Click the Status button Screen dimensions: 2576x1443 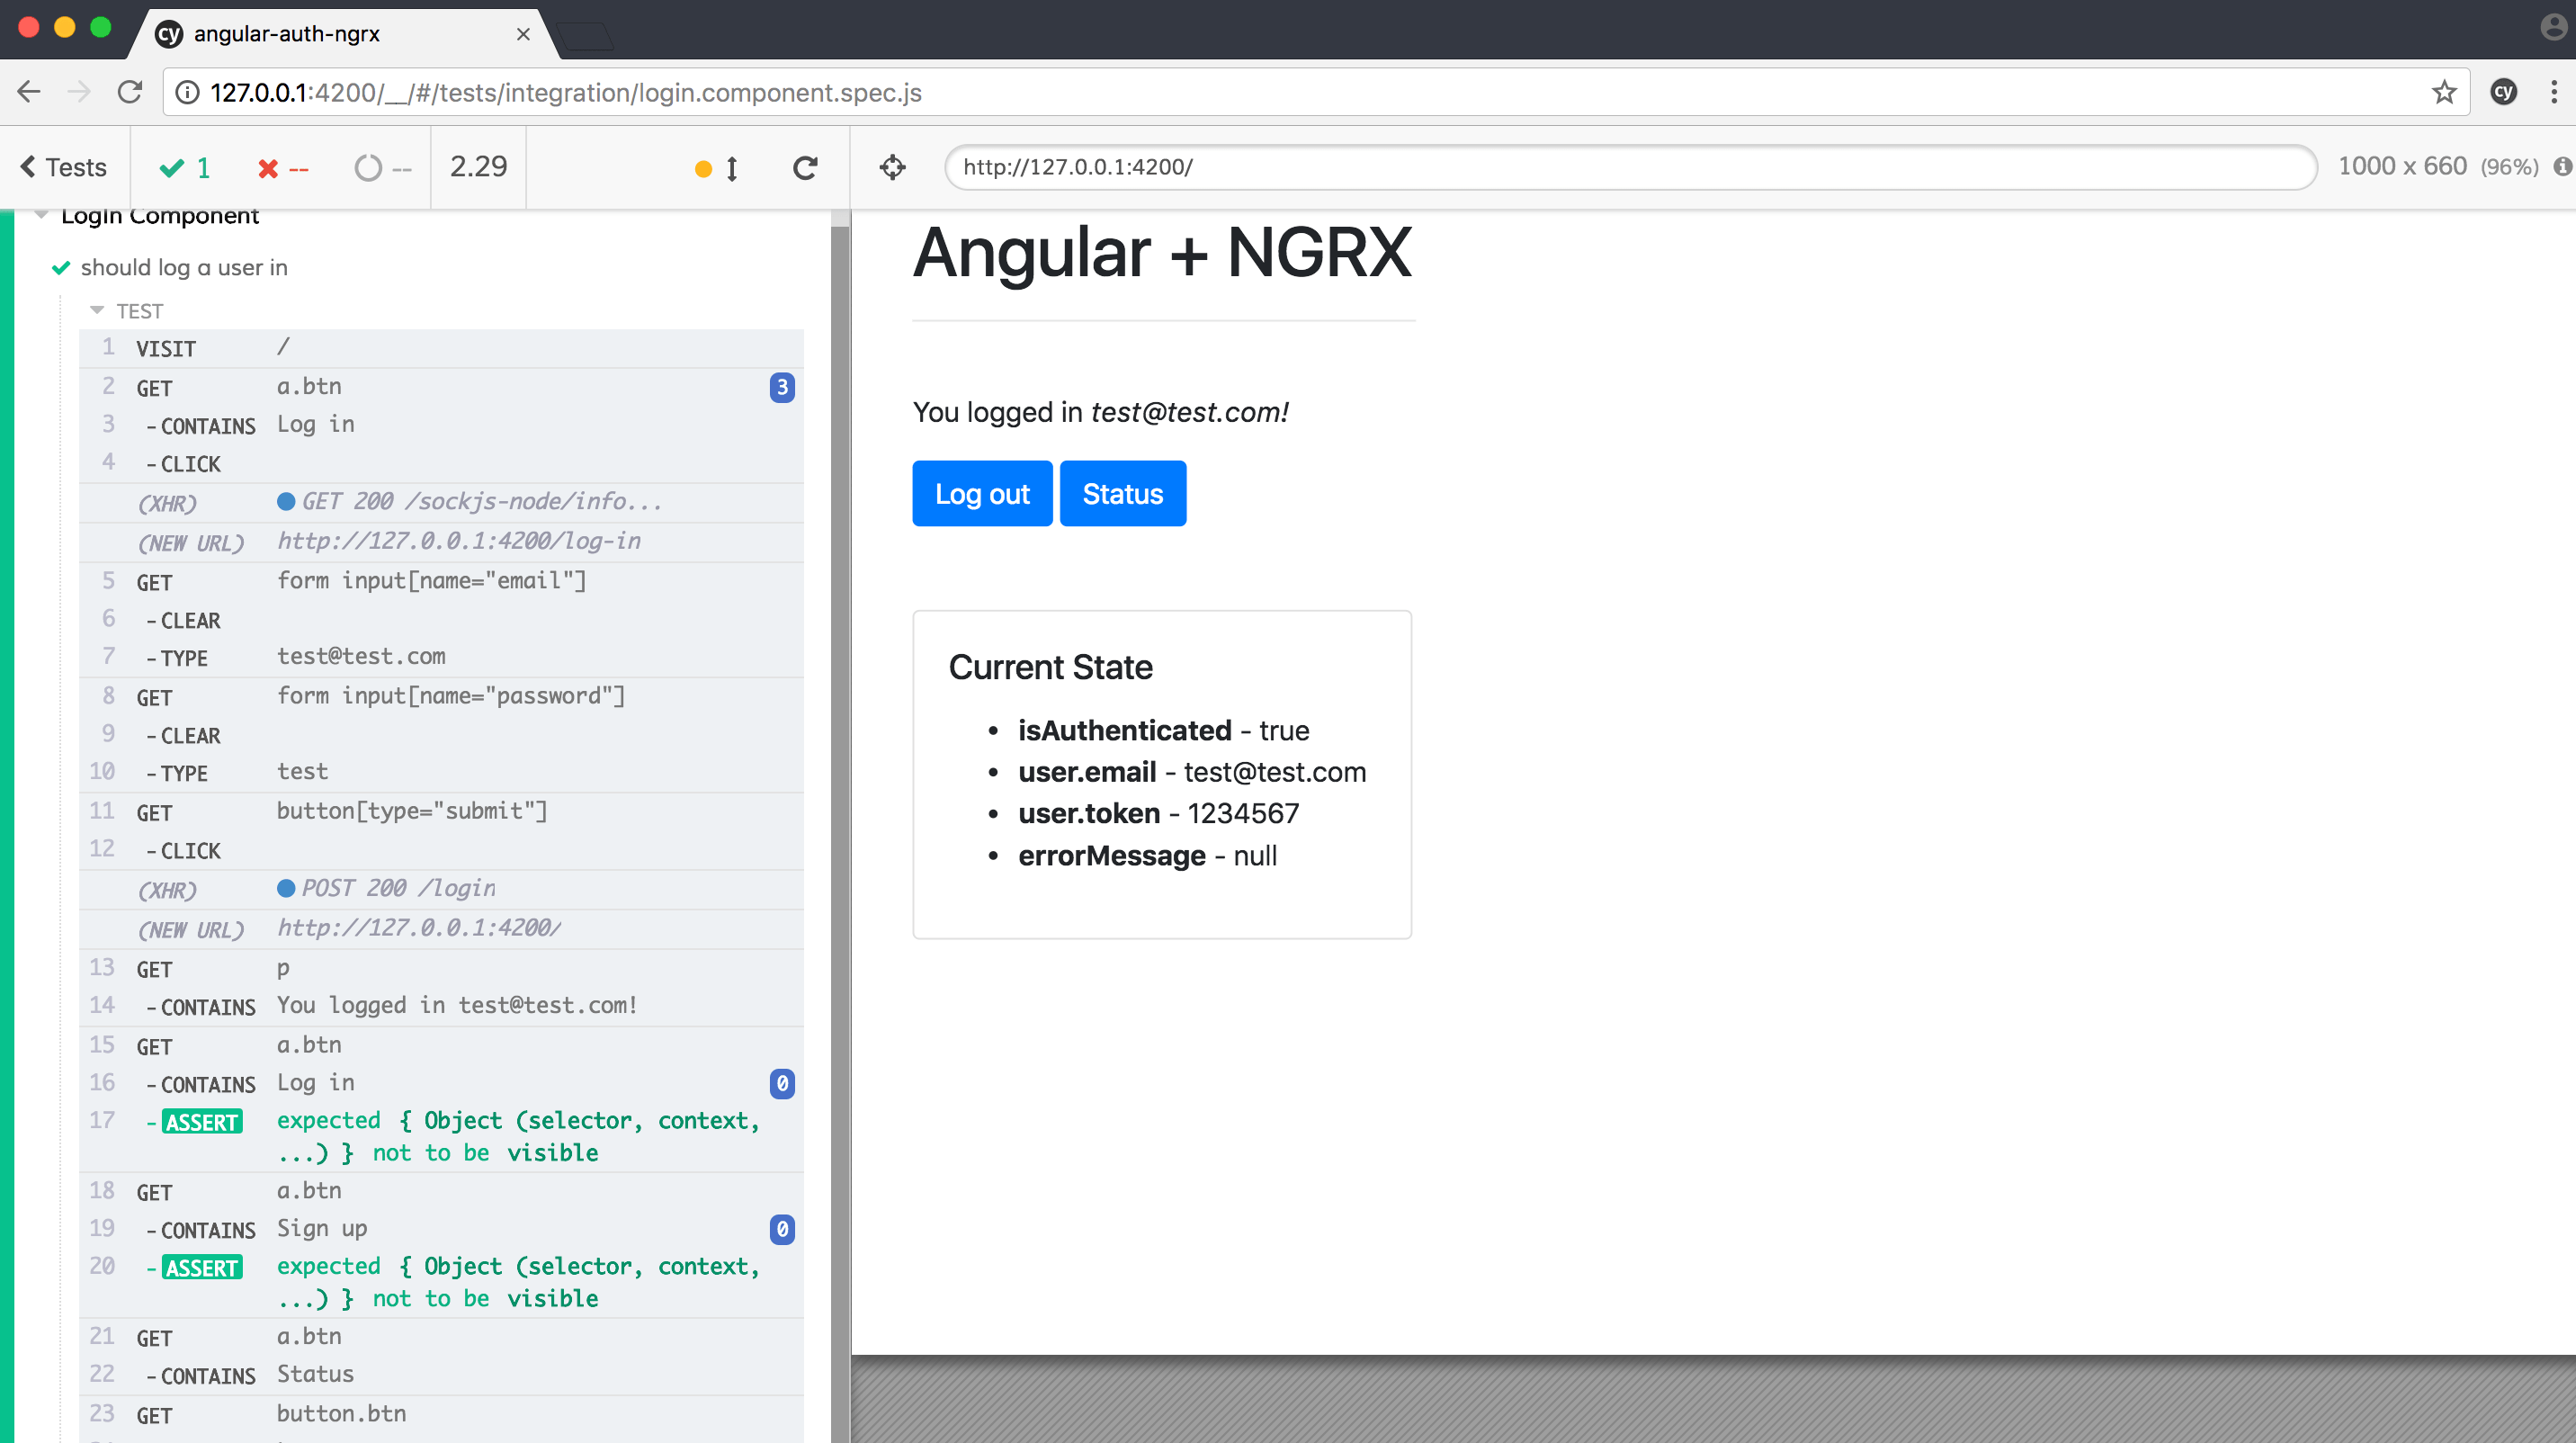[1122, 493]
